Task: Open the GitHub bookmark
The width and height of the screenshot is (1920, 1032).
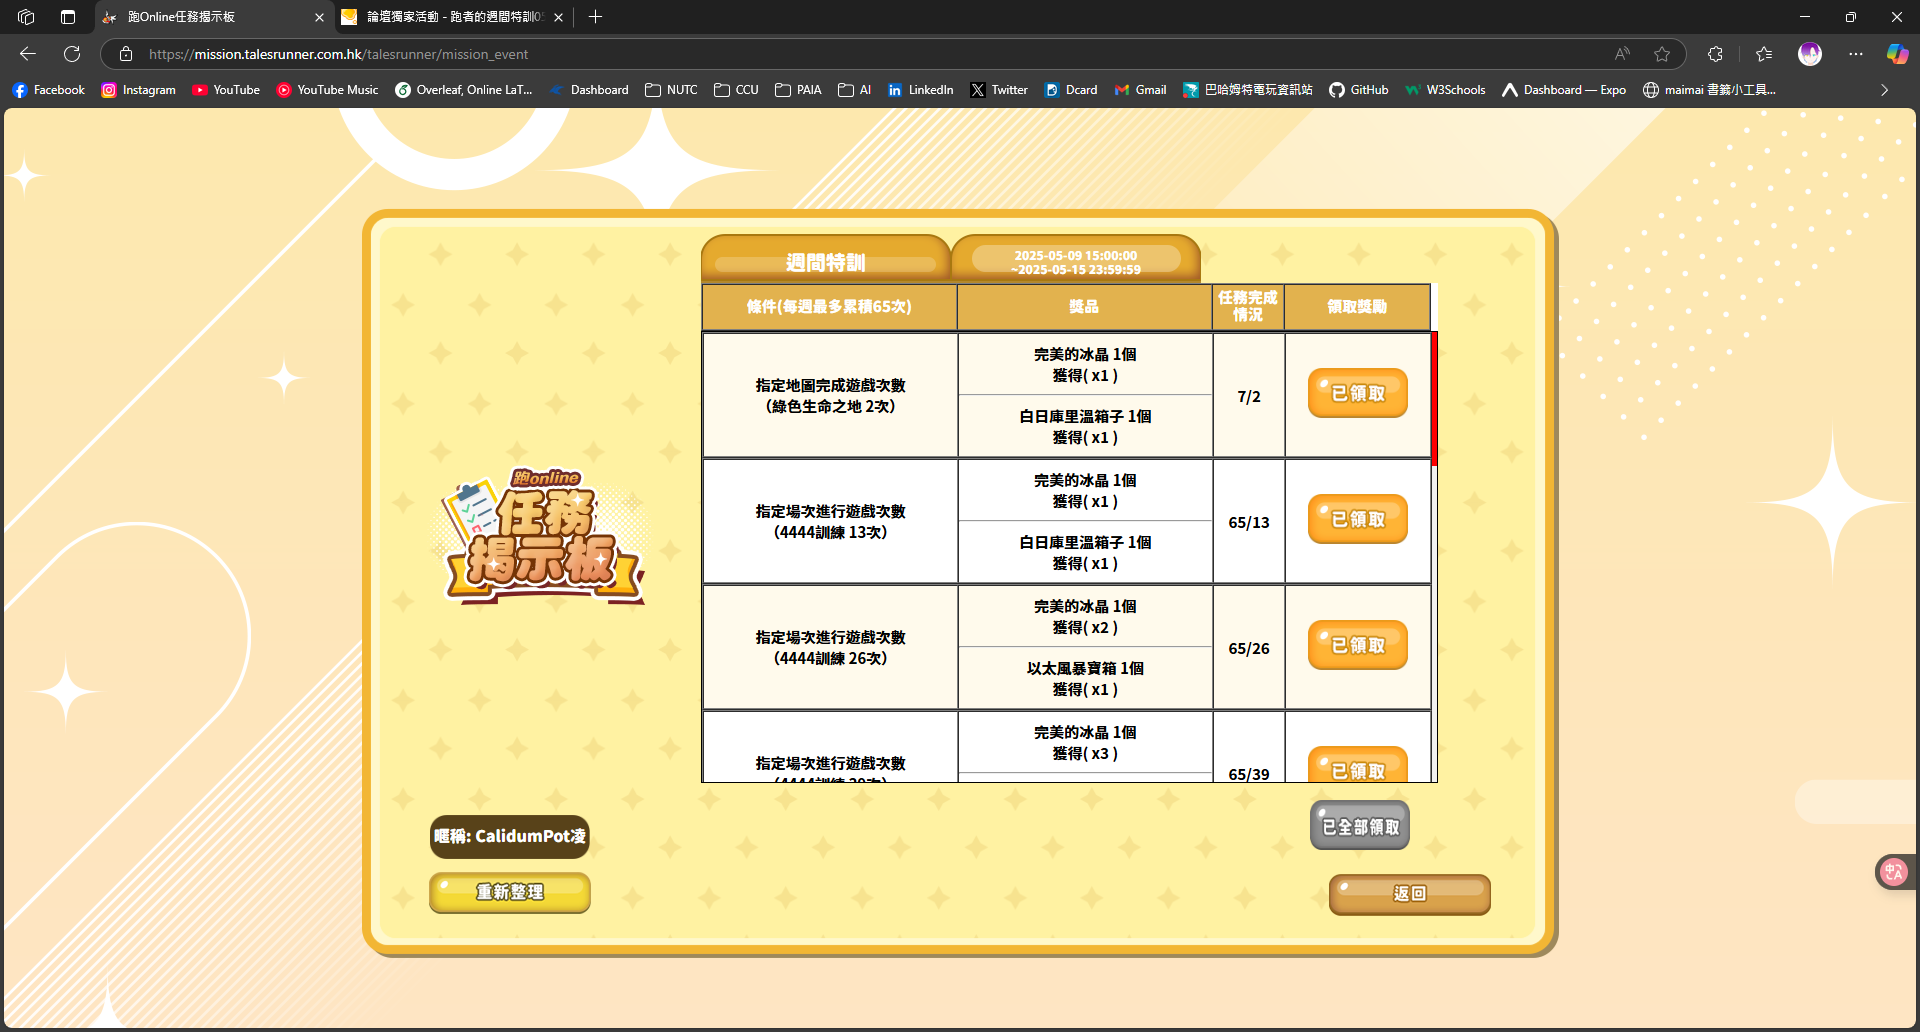Action: 1359,90
